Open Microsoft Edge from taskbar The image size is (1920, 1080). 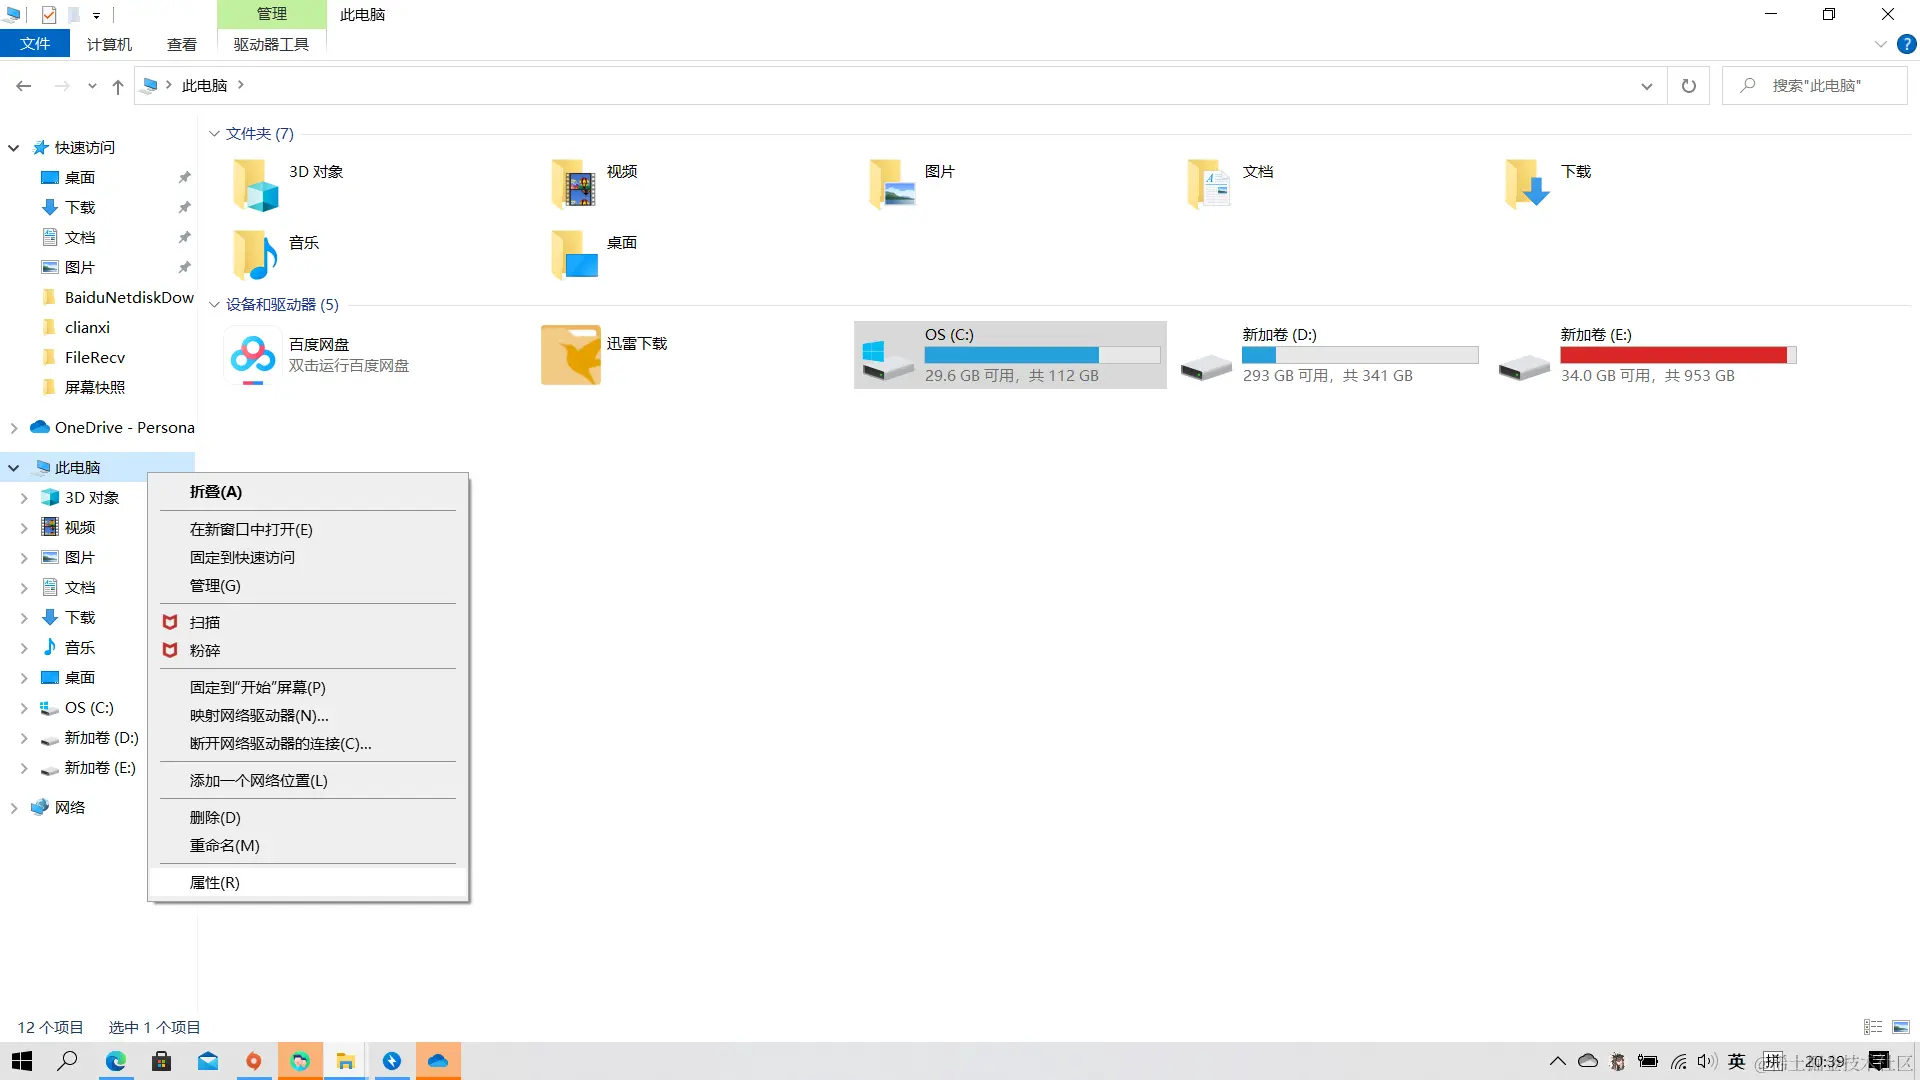click(116, 1061)
